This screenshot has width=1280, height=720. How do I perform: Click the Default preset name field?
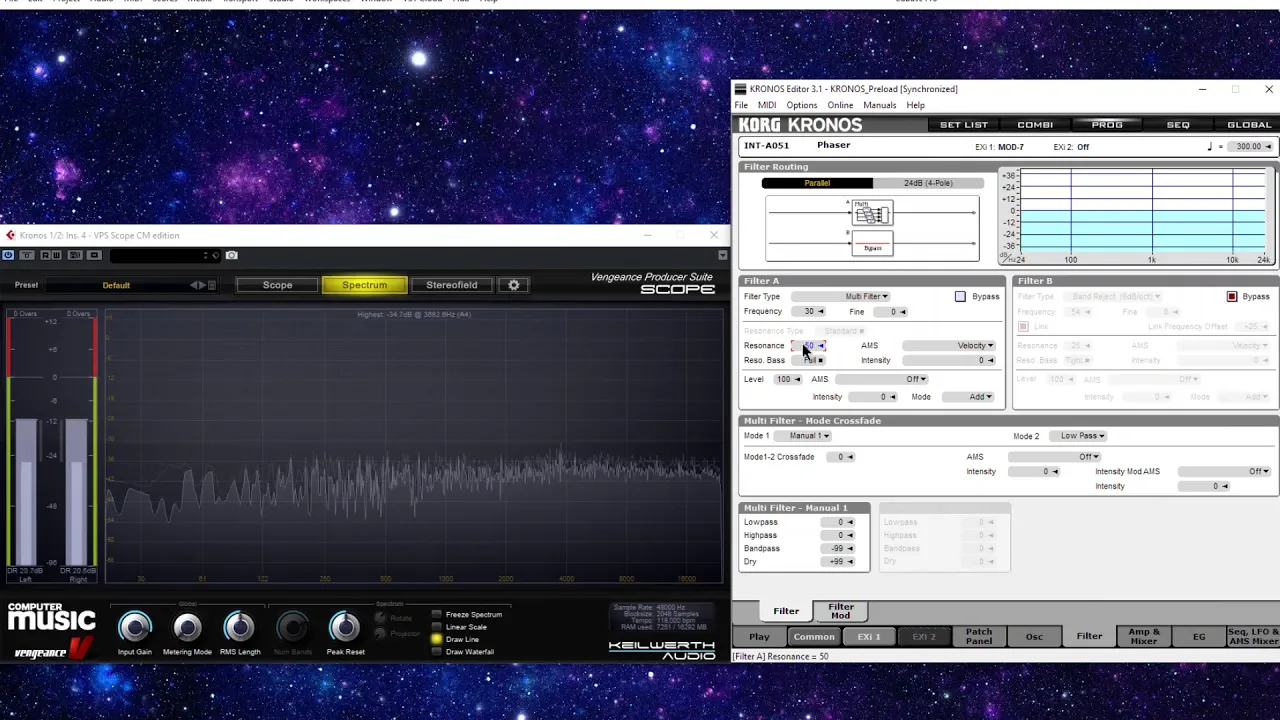(116, 285)
